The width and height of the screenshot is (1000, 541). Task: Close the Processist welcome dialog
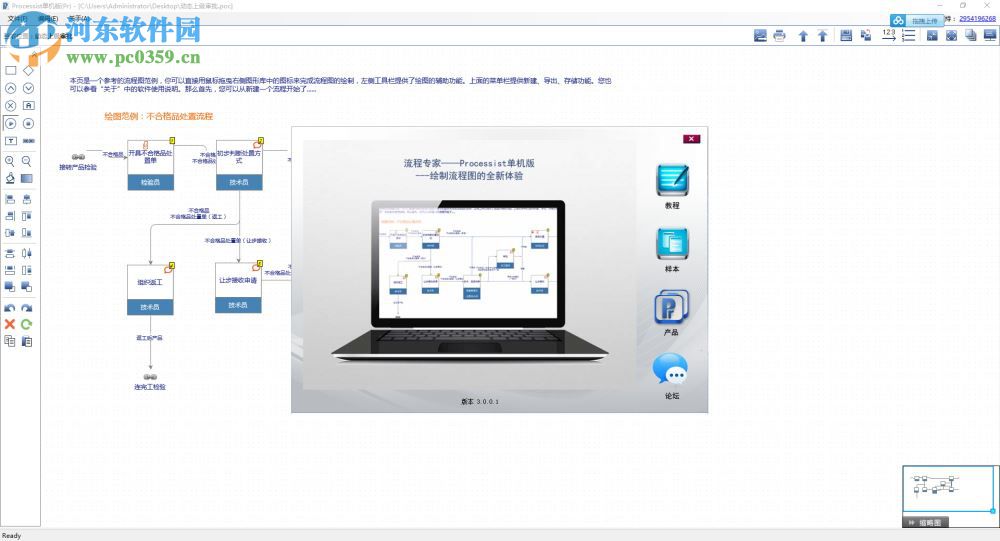click(x=691, y=138)
